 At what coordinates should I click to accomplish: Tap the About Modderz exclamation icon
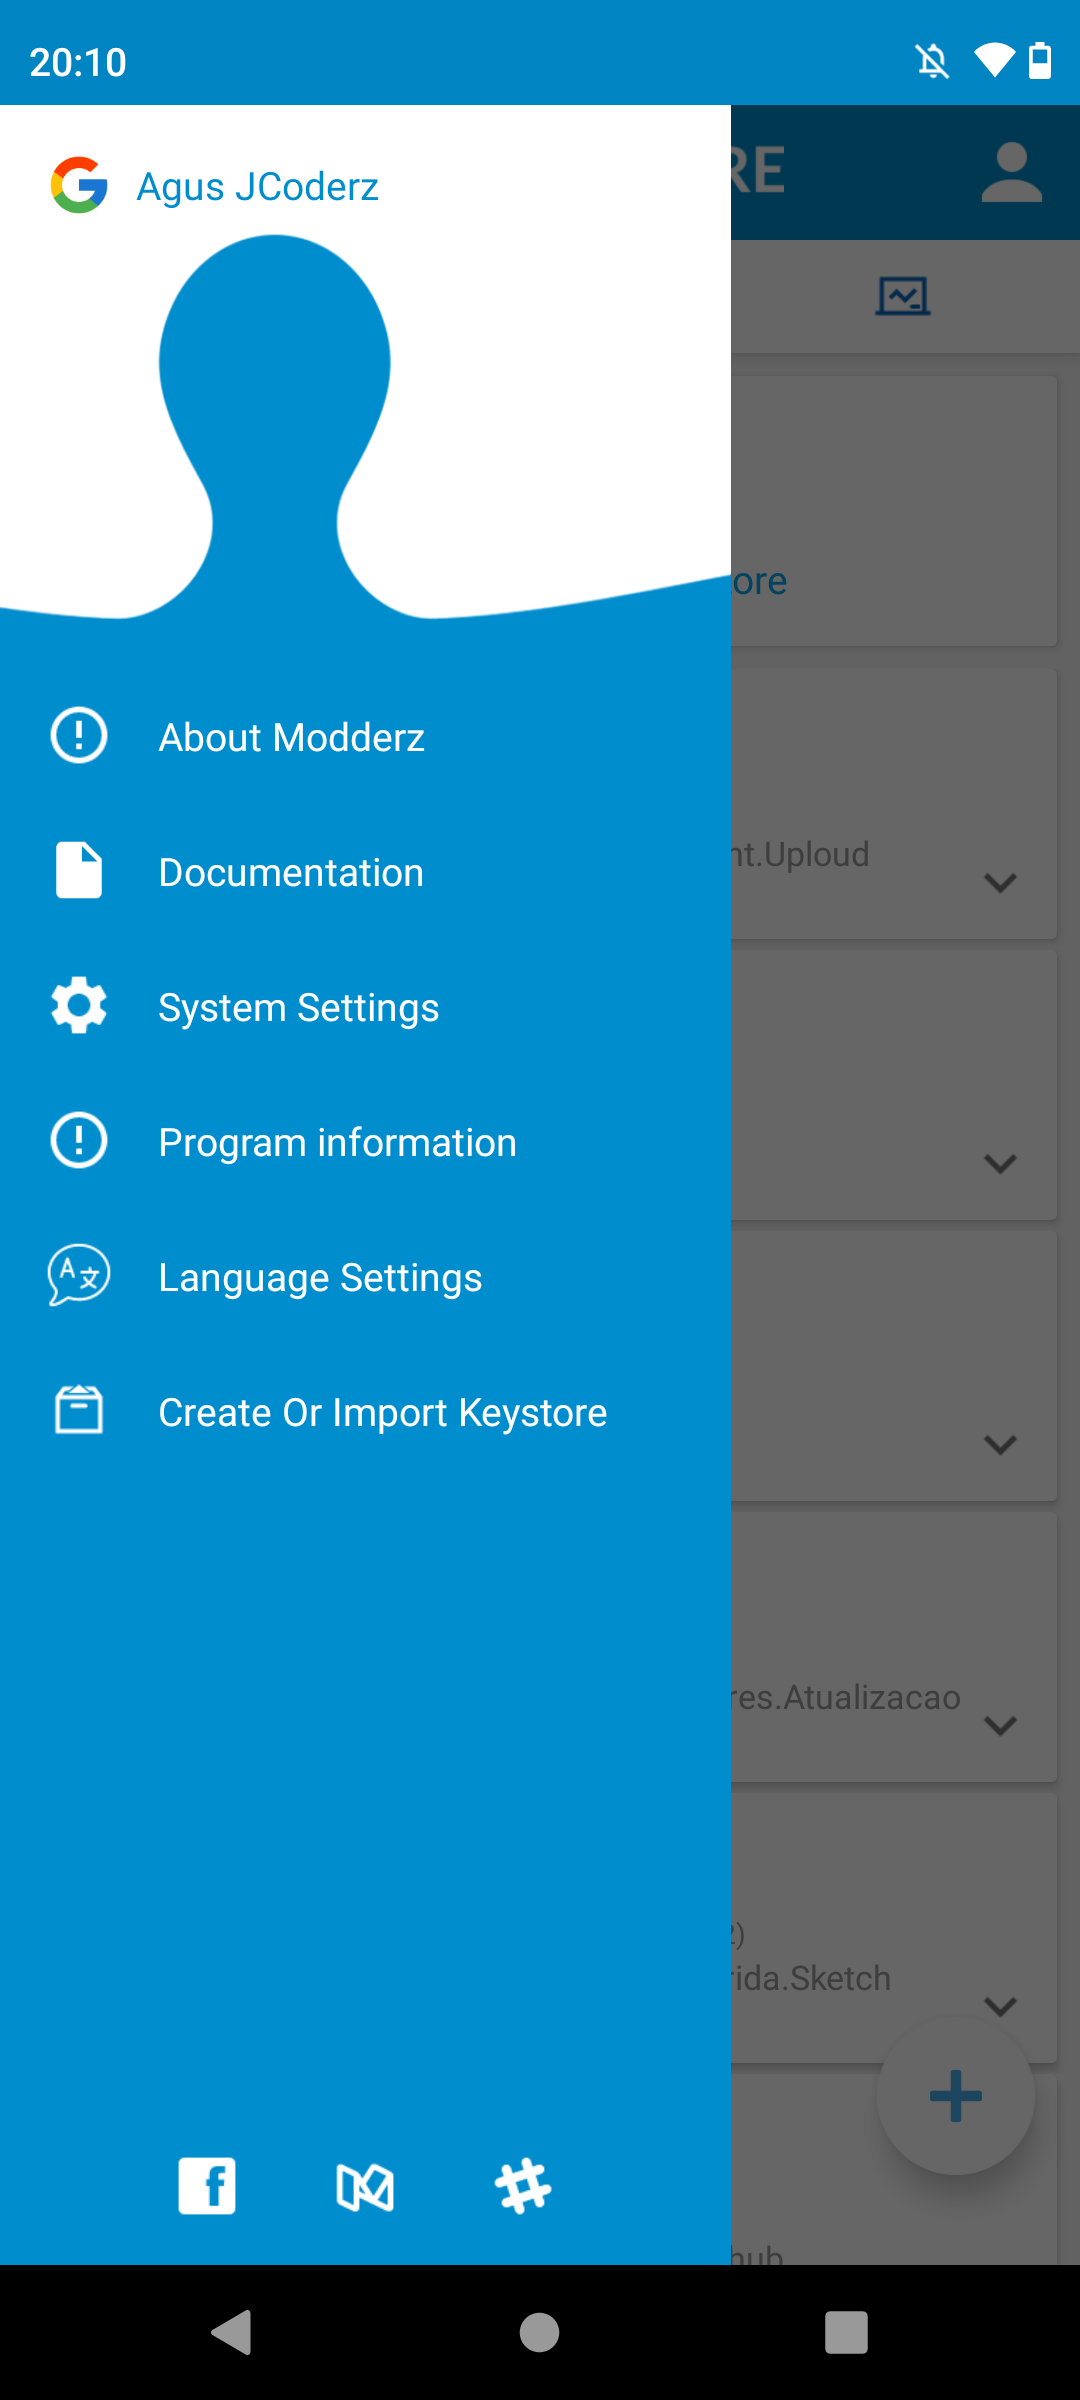coord(79,735)
